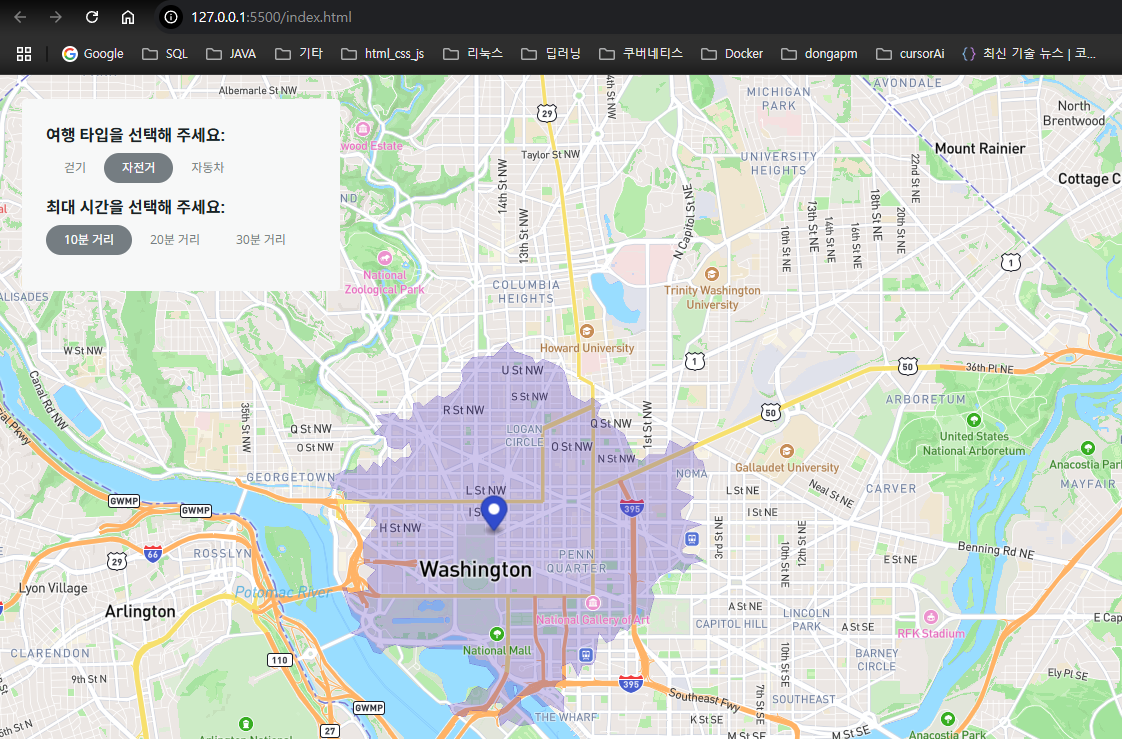Click the National Gallery of Art icon
The height and width of the screenshot is (739, 1122).
pos(592,602)
